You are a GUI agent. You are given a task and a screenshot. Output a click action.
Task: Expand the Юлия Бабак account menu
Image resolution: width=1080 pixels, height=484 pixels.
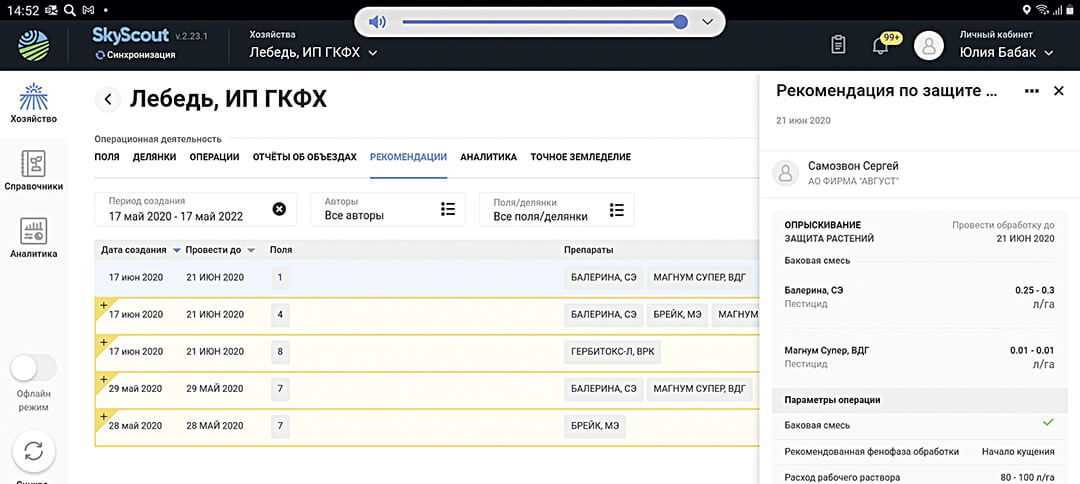[1049, 53]
